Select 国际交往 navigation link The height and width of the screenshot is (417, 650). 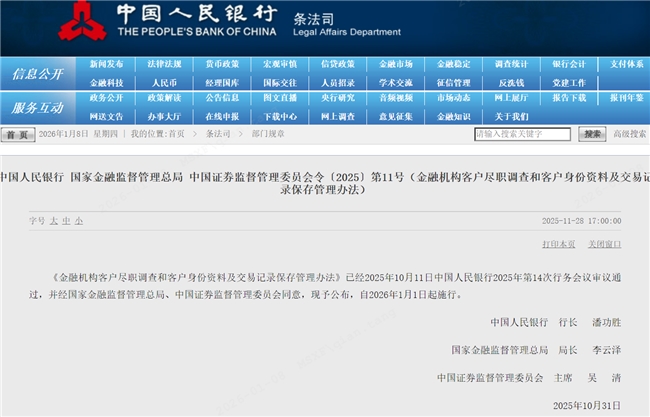click(x=280, y=83)
